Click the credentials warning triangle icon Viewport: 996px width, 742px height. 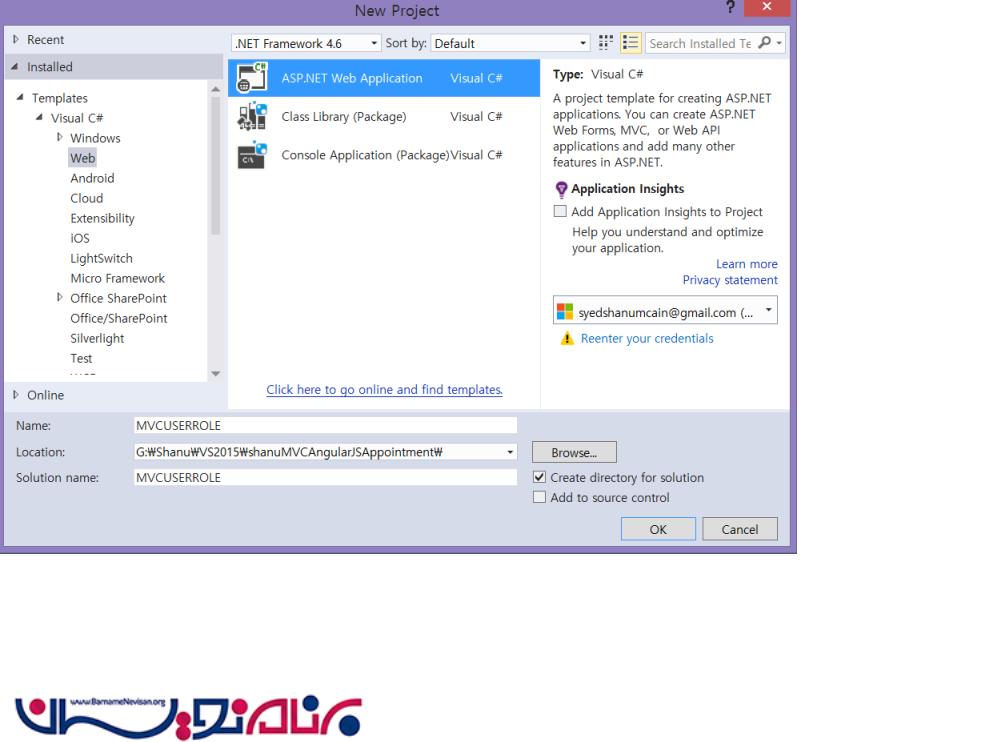567,339
